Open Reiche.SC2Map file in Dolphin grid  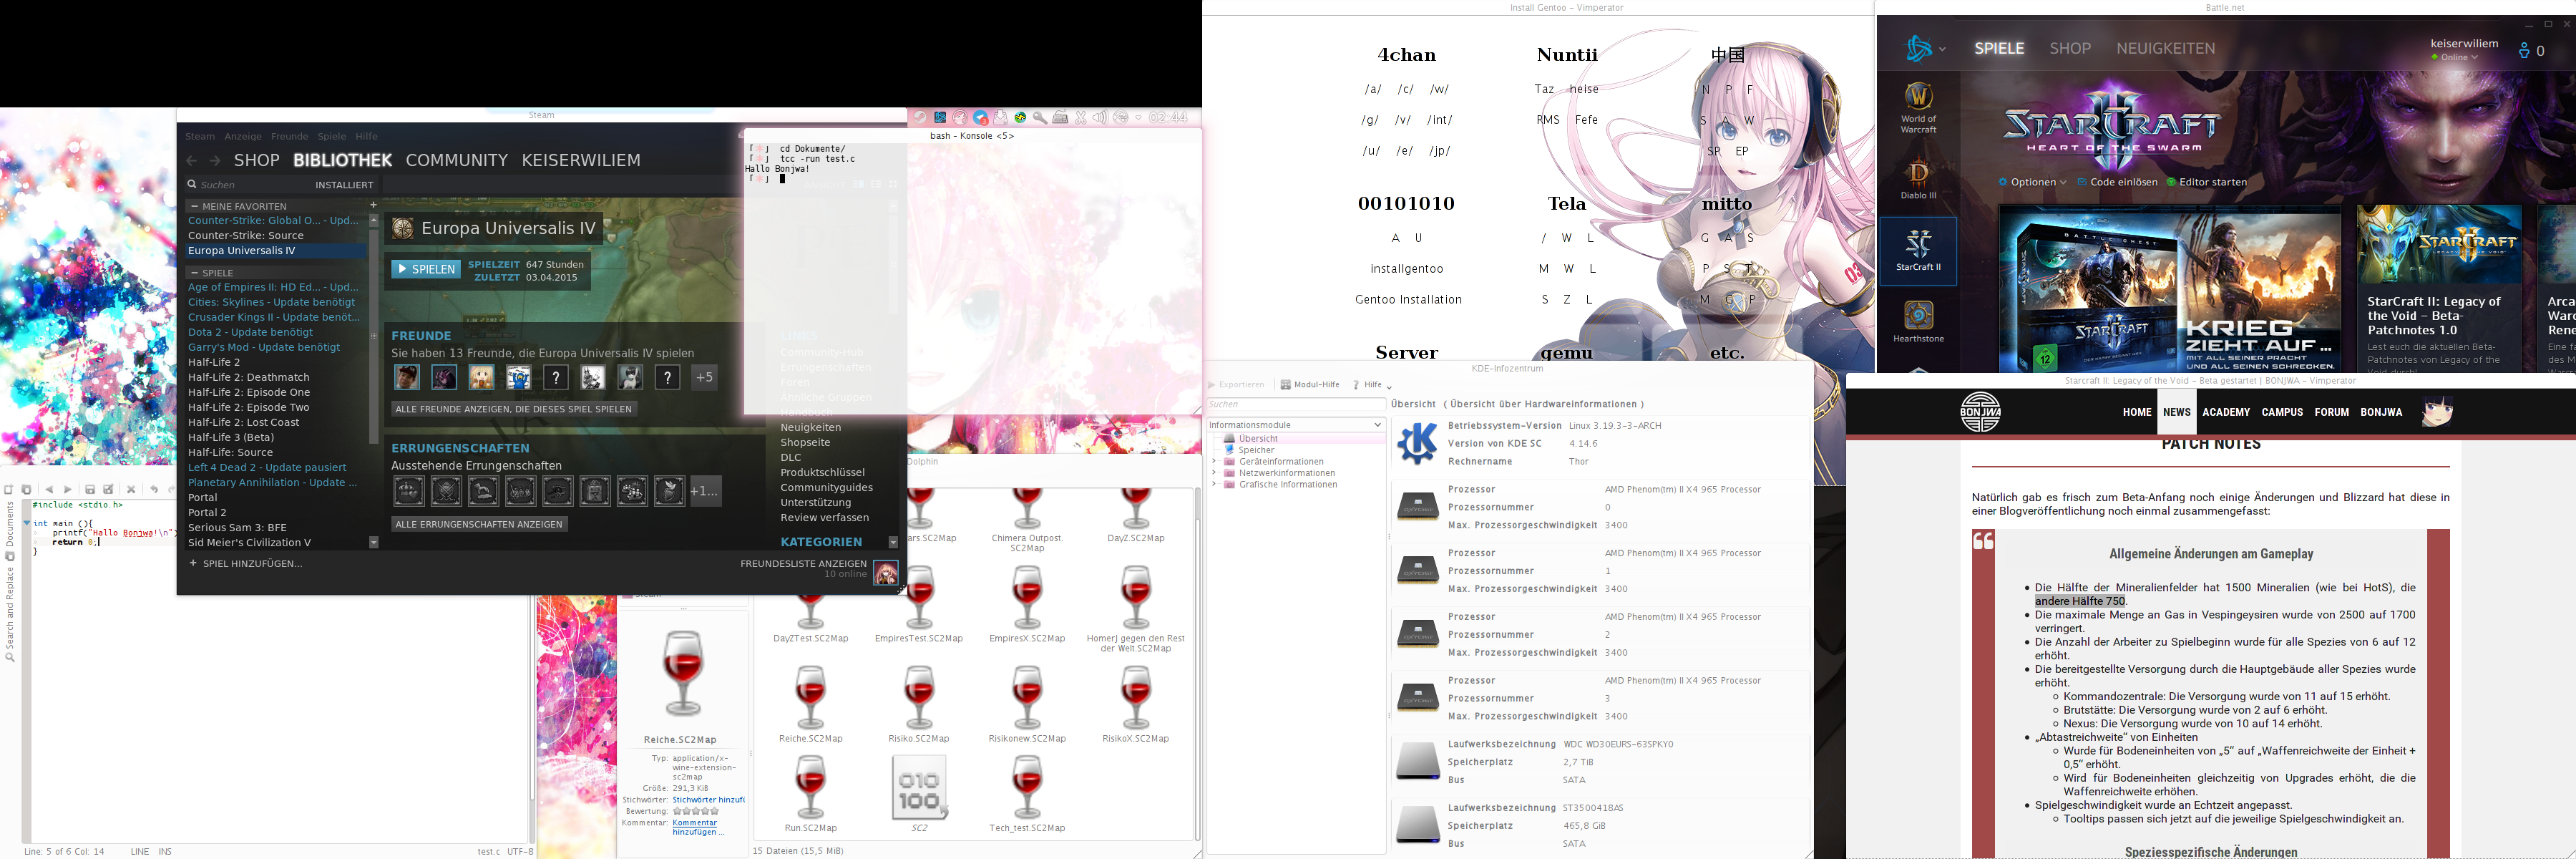pos(810,705)
